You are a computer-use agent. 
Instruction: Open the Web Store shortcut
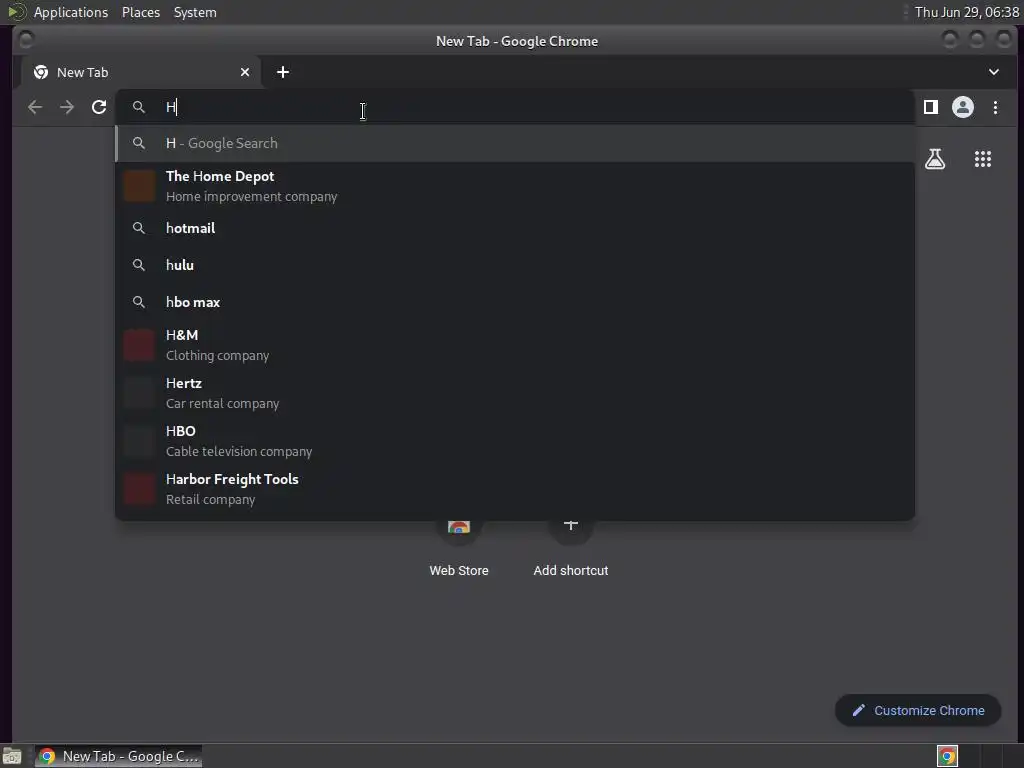click(458, 549)
